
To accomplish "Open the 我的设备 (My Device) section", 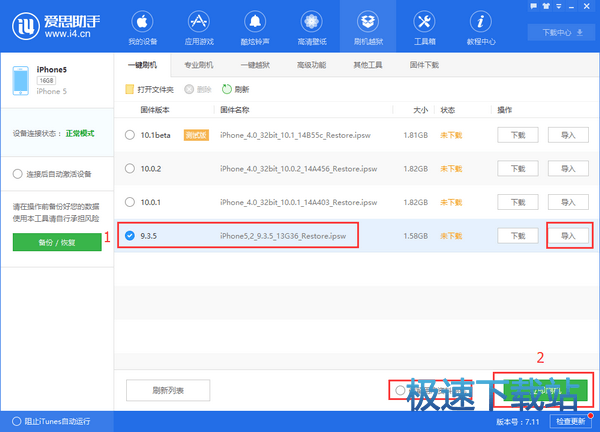I will 142,28.
